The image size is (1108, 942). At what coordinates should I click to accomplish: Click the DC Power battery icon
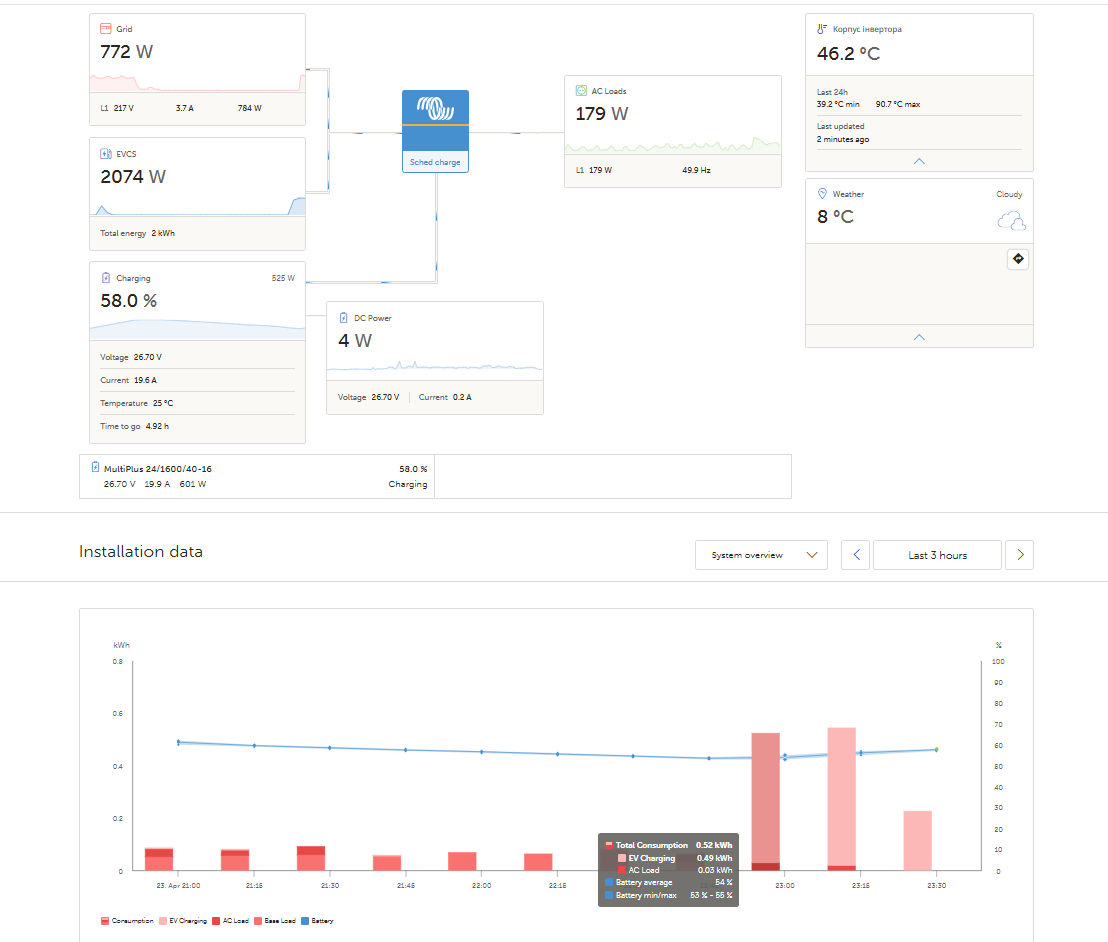[343, 318]
